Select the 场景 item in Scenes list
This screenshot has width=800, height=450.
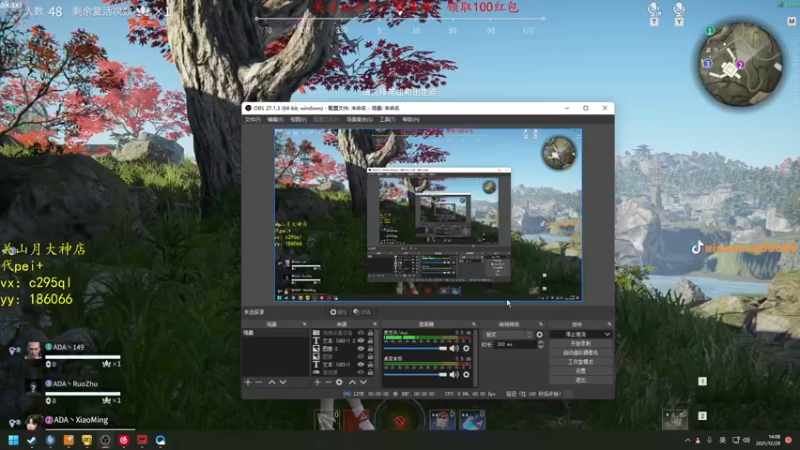pyautogui.click(x=276, y=333)
